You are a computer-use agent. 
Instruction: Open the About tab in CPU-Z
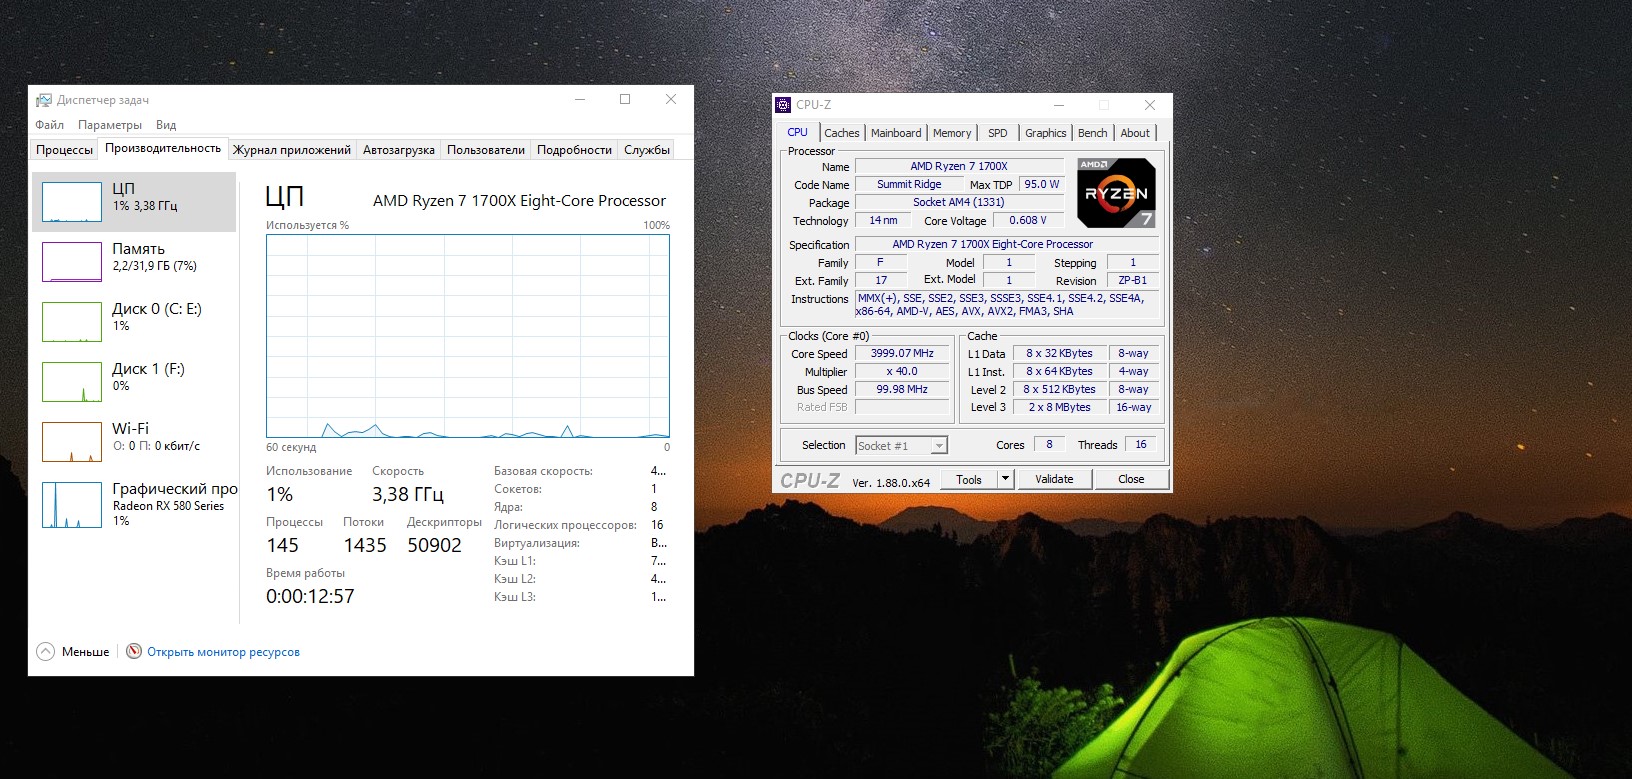(1135, 133)
